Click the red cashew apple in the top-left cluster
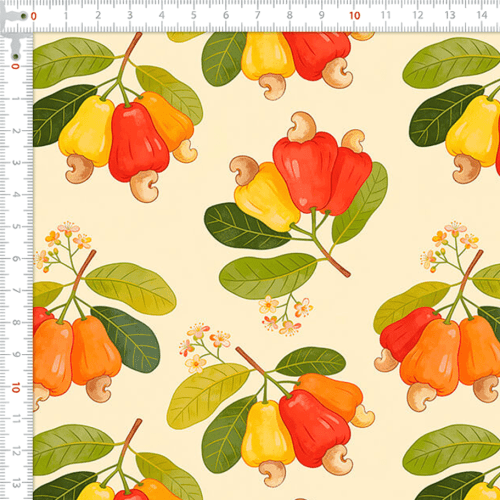500x500 pixels. point(138,142)
